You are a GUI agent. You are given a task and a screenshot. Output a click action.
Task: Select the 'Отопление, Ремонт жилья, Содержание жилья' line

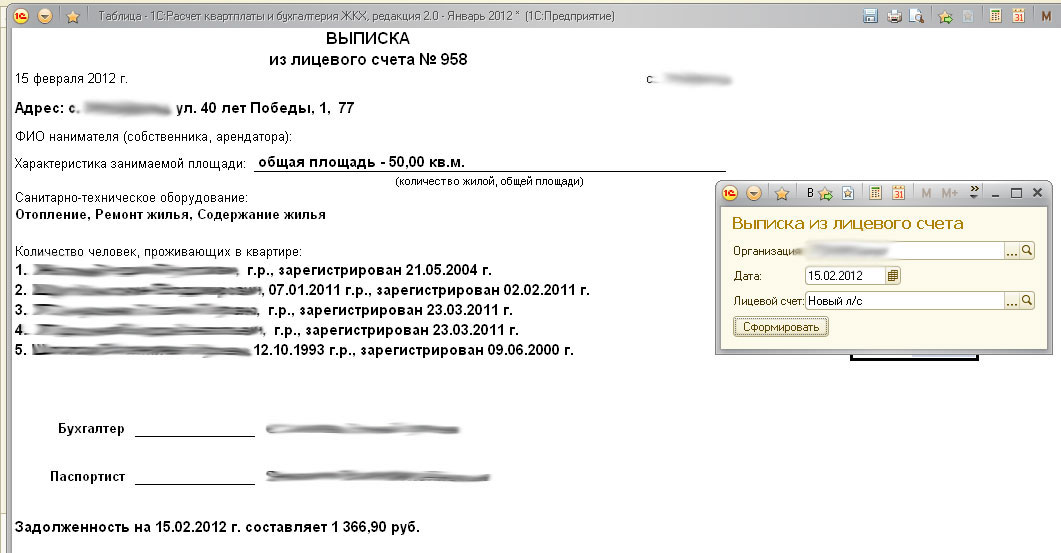click(x=170, y=215)
